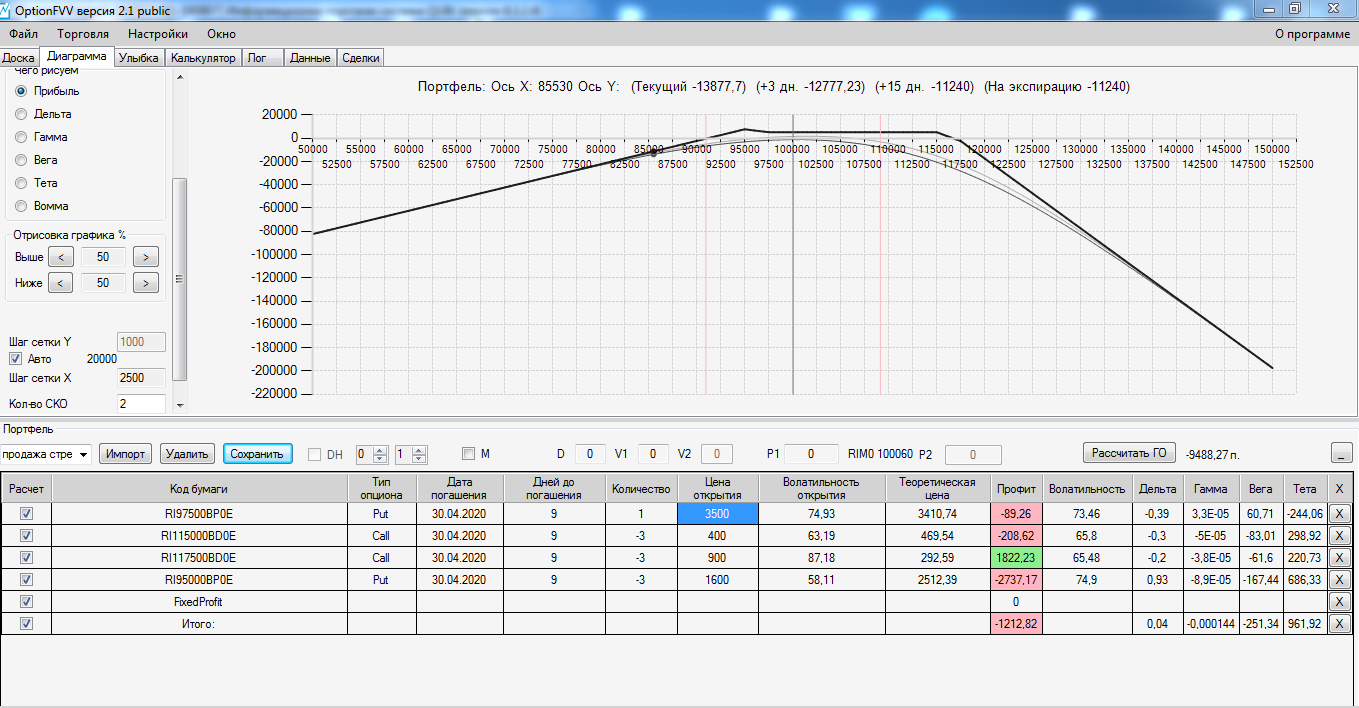Click the Теоретическая цена cell 3410,74
The width and height of the screenshot is (1359, 708).
(x=937, y=513)
